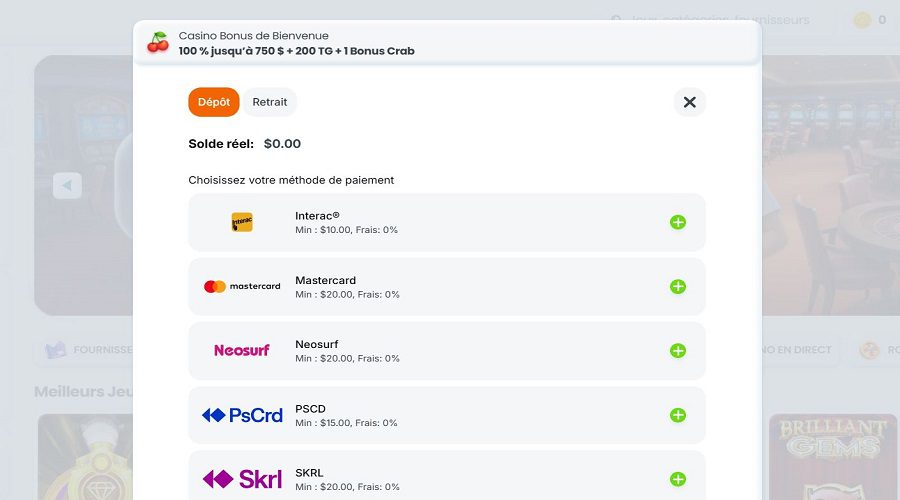Click the PsCrd logo
900x500 pixels.
coord(242,415)
